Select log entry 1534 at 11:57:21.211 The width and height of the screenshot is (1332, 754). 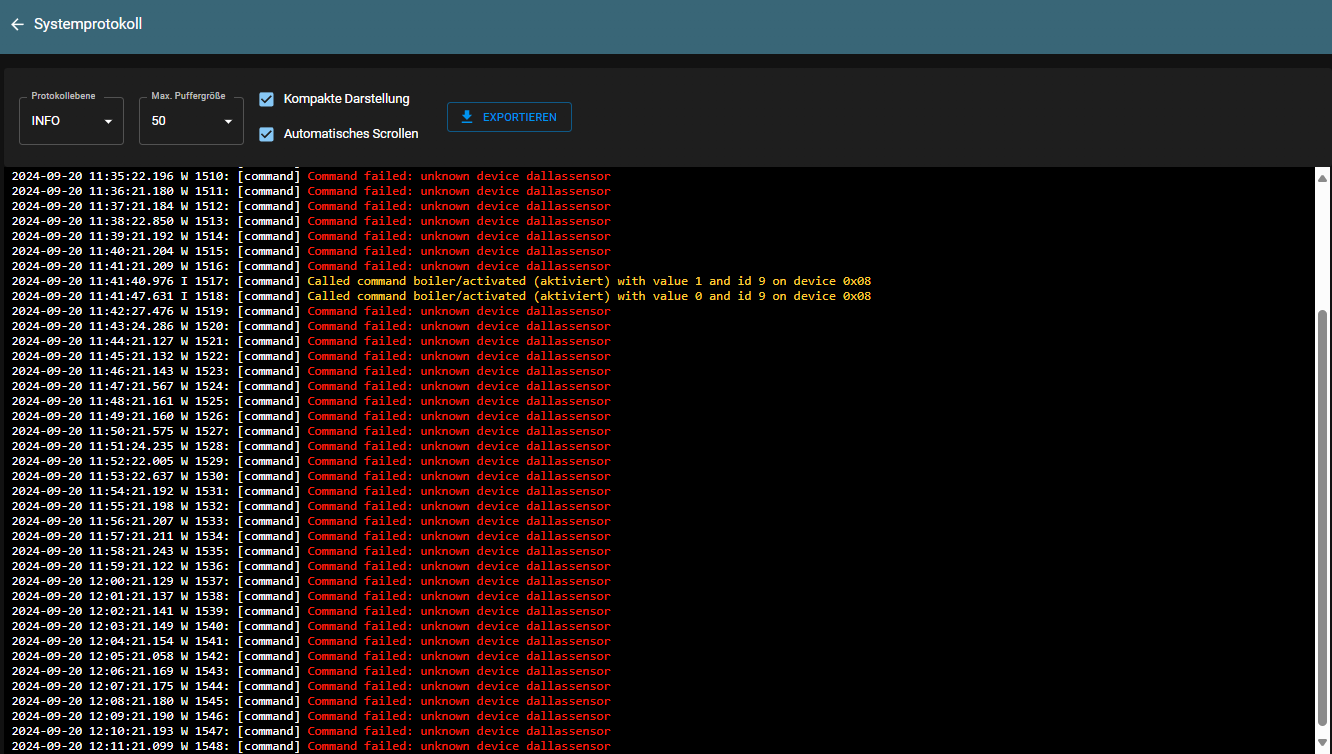[x=311, y=536]
